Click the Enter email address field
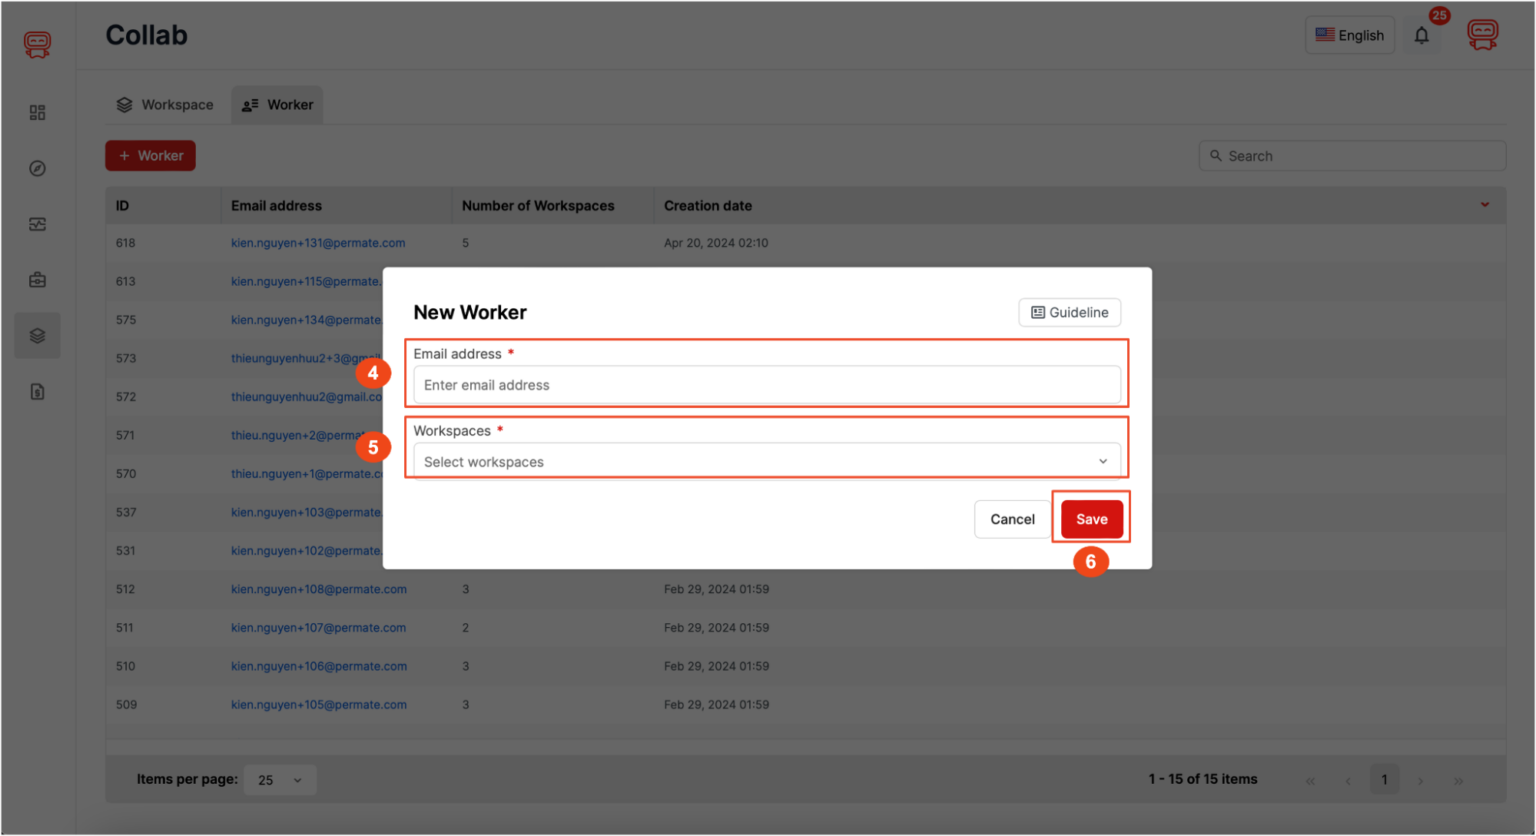Image resolution: width=1536 pixels, height=836 pixels. point(766,385)
